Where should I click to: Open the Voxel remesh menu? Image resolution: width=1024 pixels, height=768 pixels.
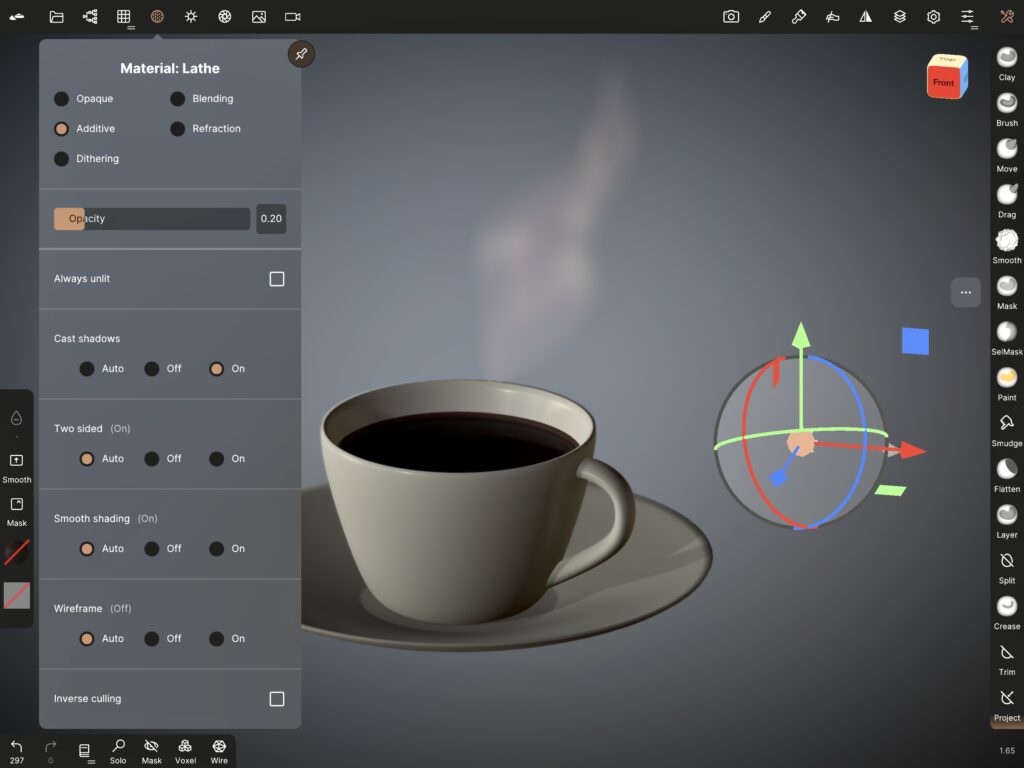(x=185, y=748)
